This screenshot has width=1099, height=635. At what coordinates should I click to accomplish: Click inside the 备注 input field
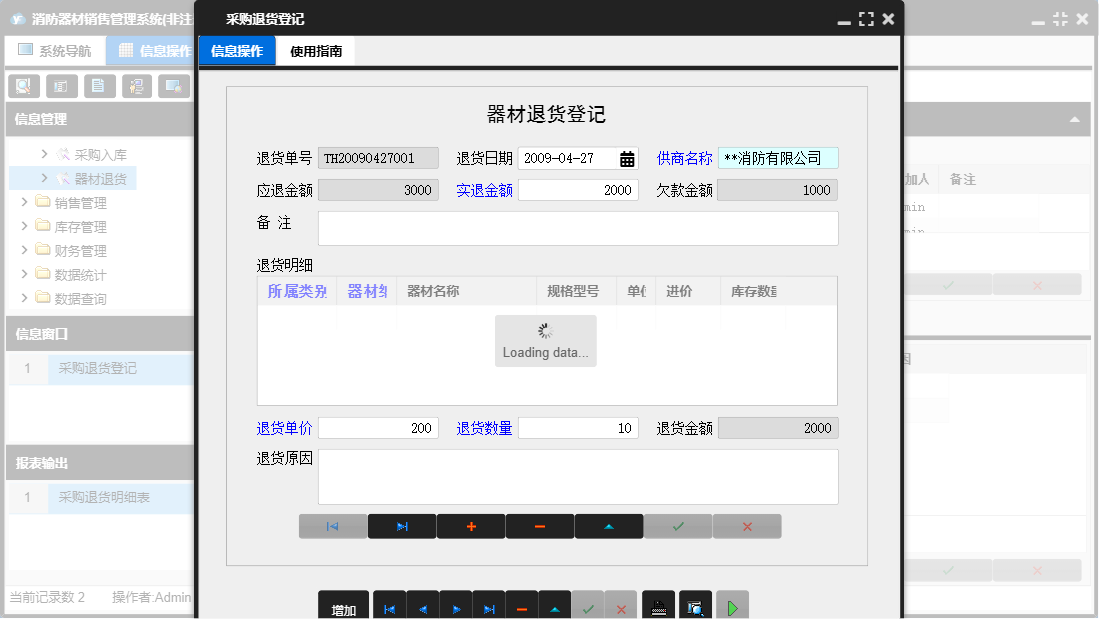578,228
